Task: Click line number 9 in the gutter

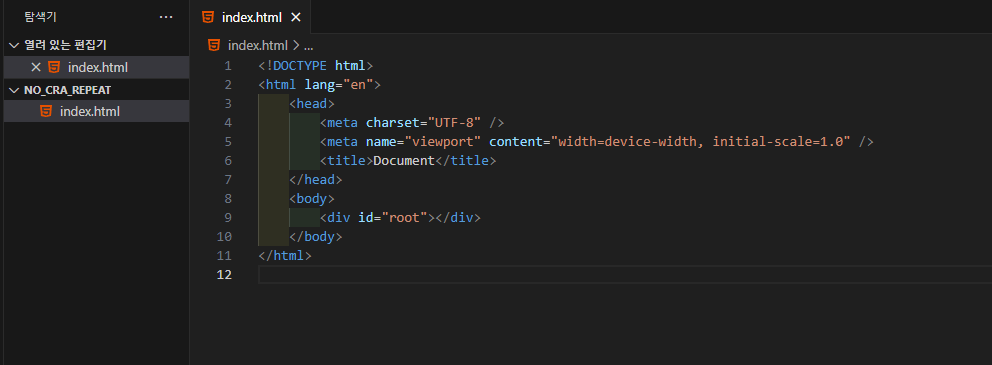Action: tap(228, 218)
